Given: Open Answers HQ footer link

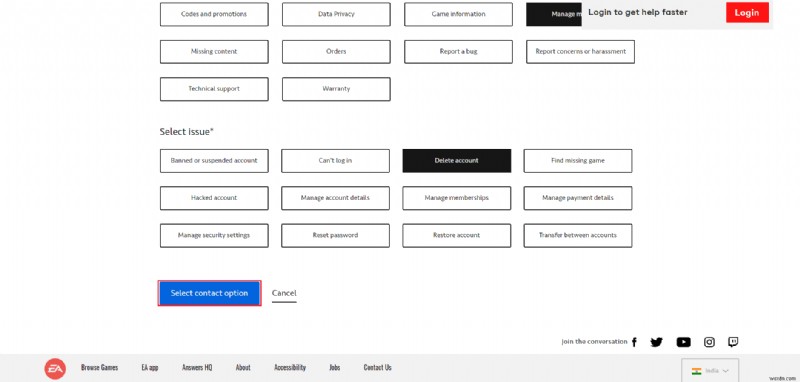Looking at the screenshot, I should pos(197,367).
